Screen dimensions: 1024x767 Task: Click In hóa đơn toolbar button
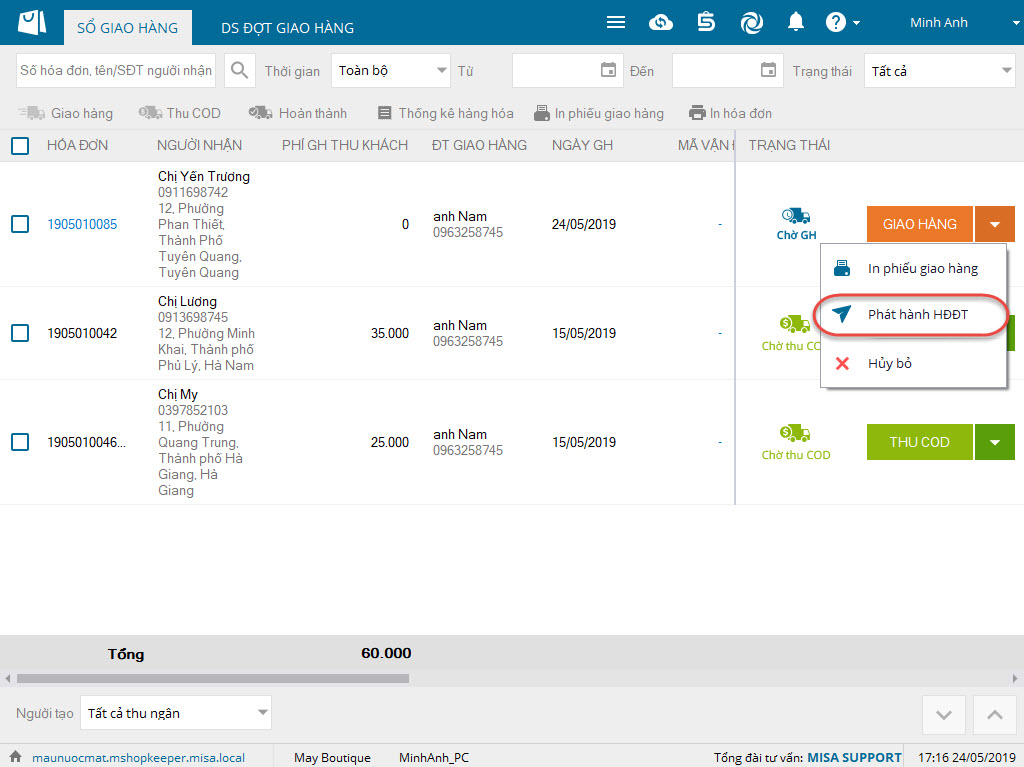coord(730,113)
